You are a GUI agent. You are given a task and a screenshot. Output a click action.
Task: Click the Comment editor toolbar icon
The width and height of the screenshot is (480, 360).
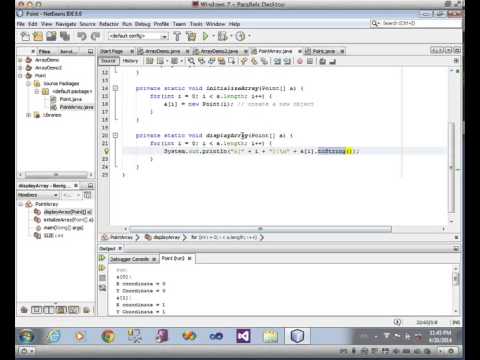point(322,61)
